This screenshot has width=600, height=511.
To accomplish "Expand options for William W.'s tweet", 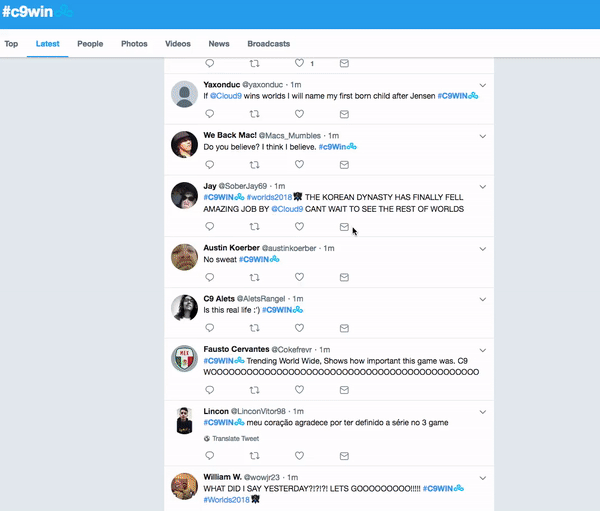I will (x=483, y=478).
